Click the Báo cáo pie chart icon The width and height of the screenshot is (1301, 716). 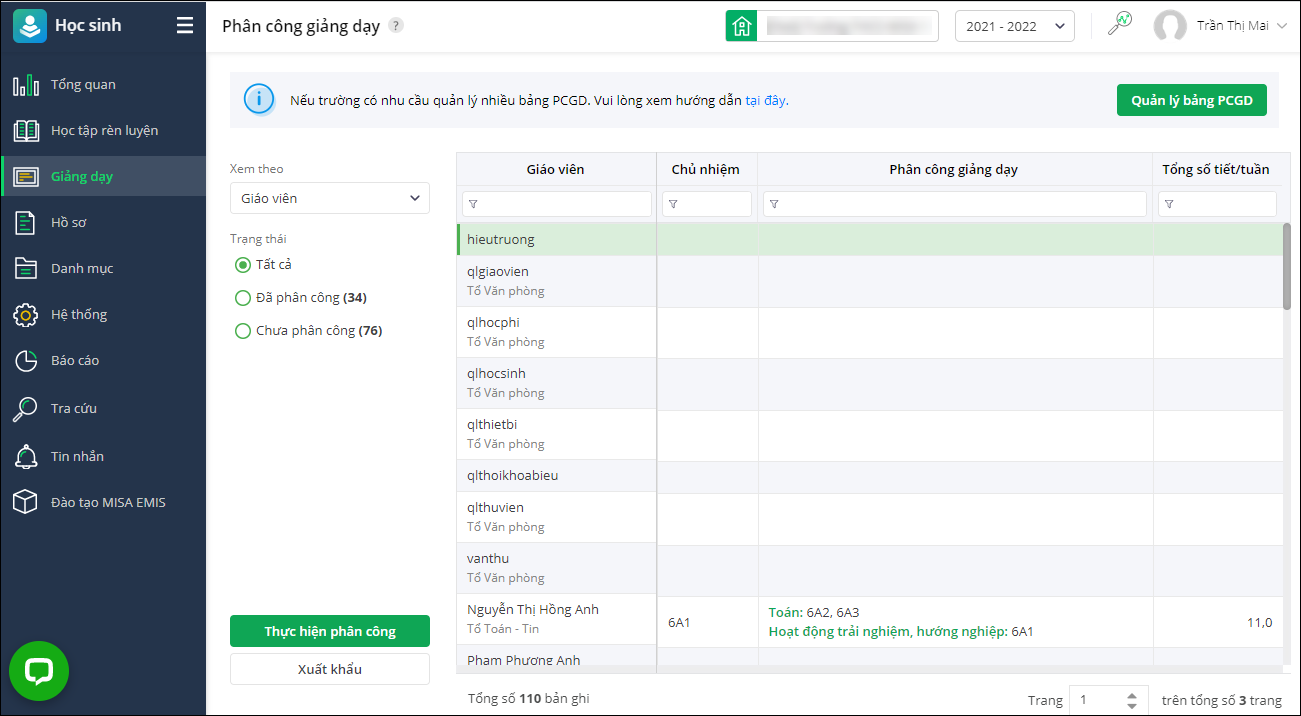(x=25, y=361)
